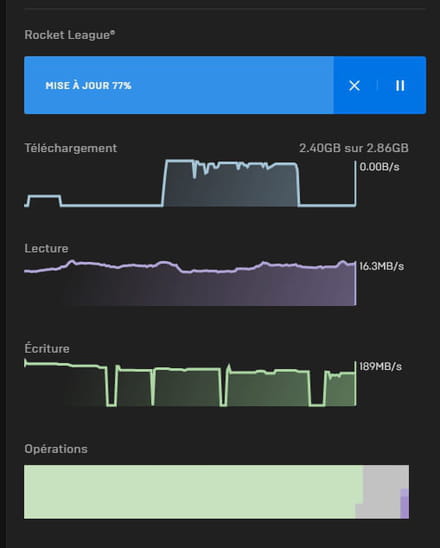Click the gray segment in Opérations chart
The width and height of the screenshot is (440, 548).
pos(382,489)
